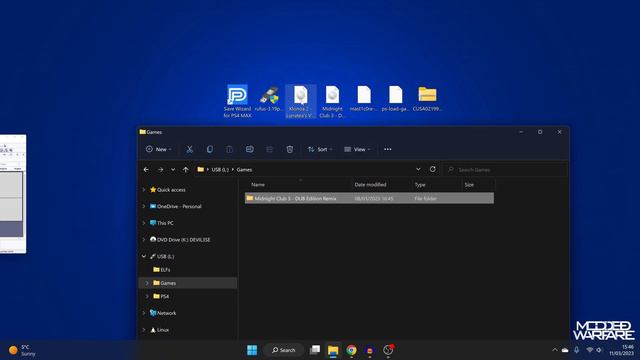Open address bar history dropdown chevron

point(418,169)
